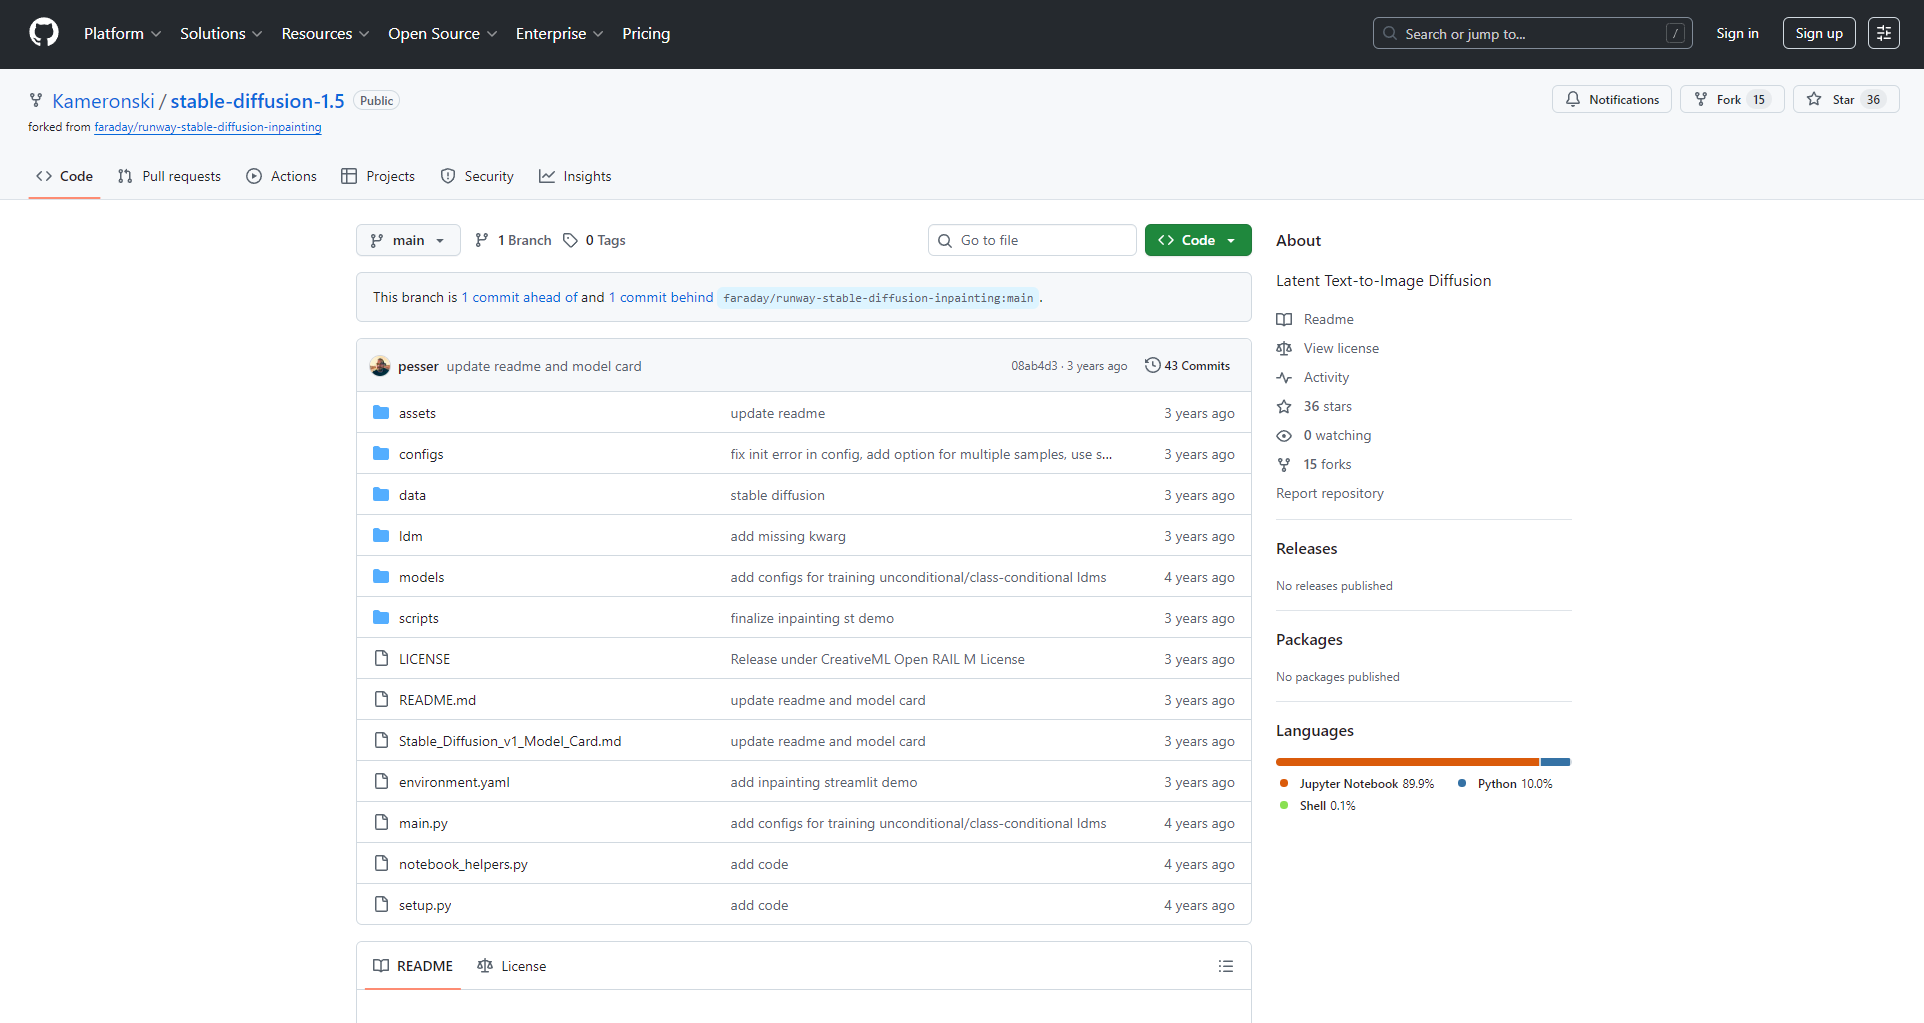Click the Sign up button
This screenshot has height=1023, width=1924.
(x=1818, y=33)
